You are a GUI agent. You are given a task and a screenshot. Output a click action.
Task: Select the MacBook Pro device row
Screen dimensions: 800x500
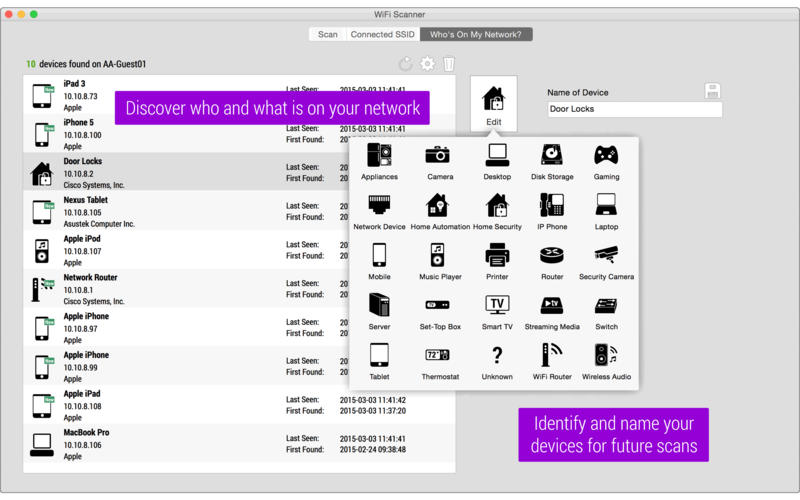(239, 444)
